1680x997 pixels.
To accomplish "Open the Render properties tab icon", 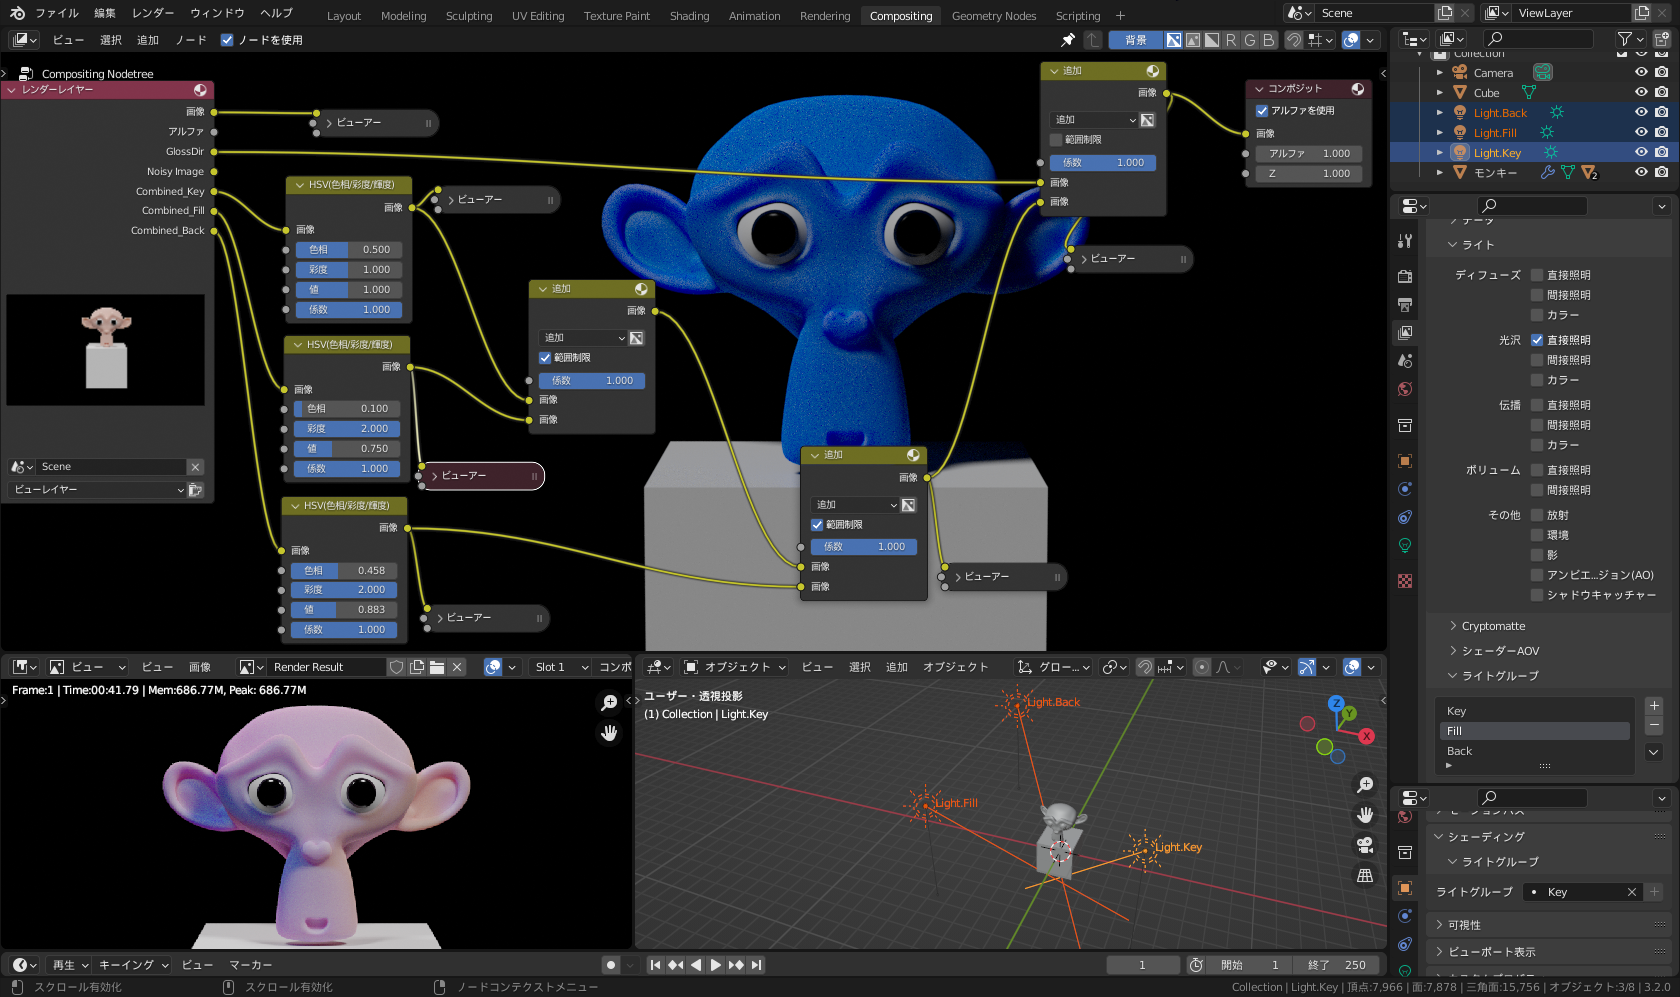I will coord(1405,276).
